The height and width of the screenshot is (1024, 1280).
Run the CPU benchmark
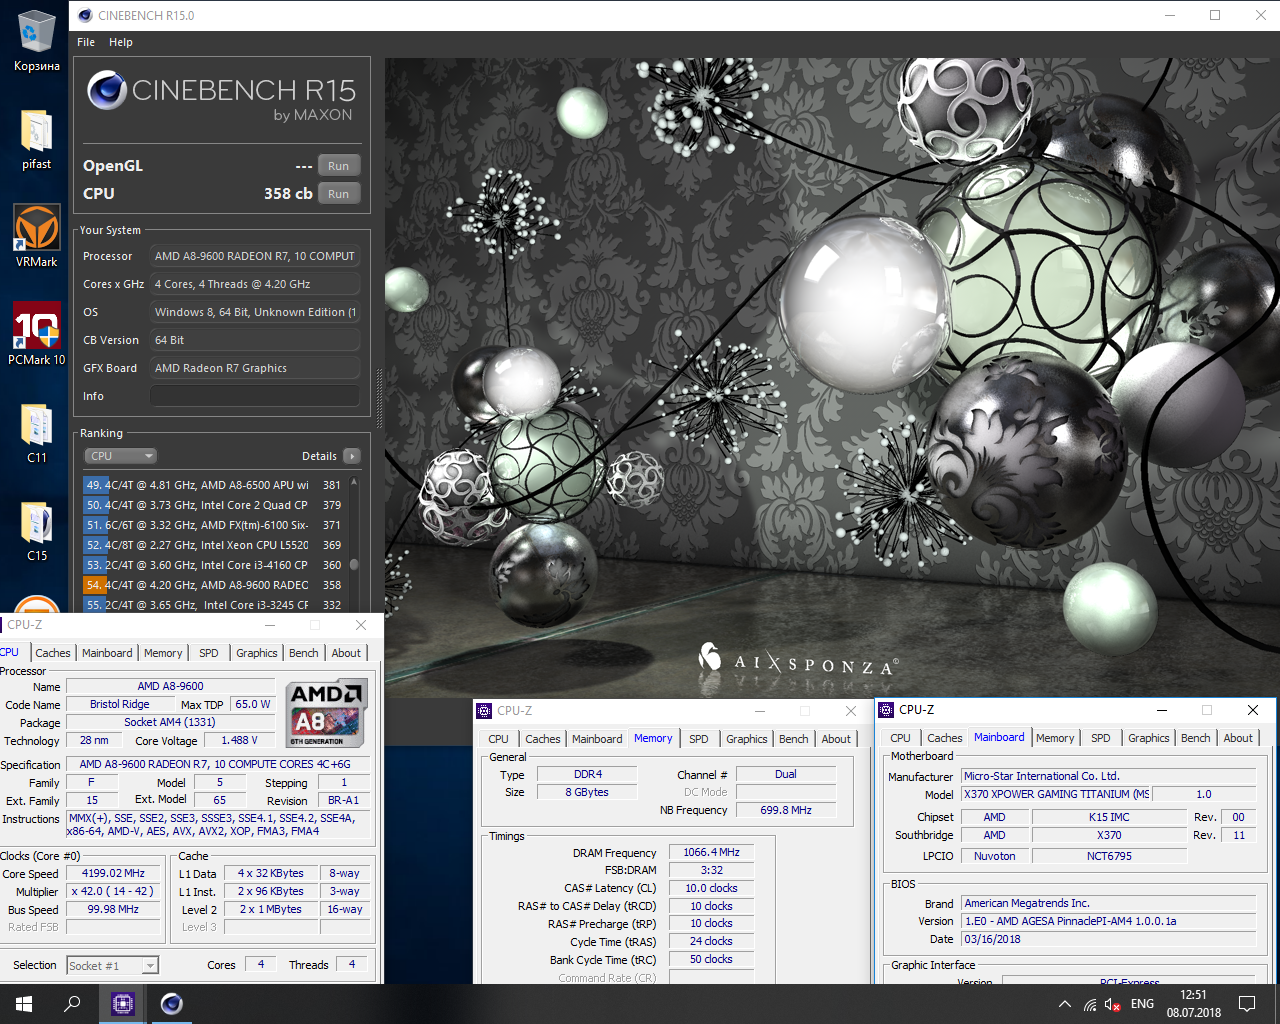[339, 194]
